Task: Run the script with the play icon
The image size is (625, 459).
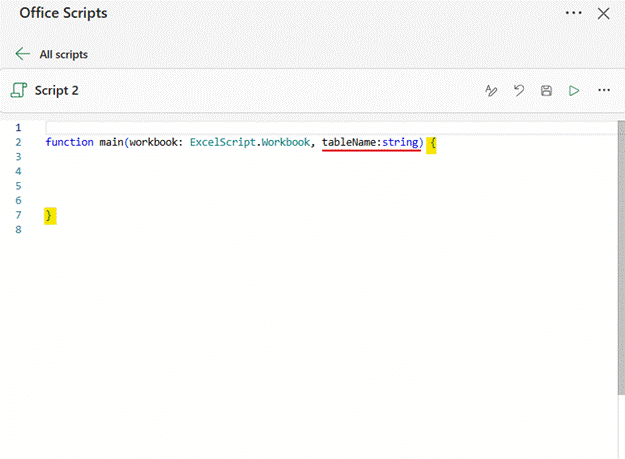Action: [574, 91]
